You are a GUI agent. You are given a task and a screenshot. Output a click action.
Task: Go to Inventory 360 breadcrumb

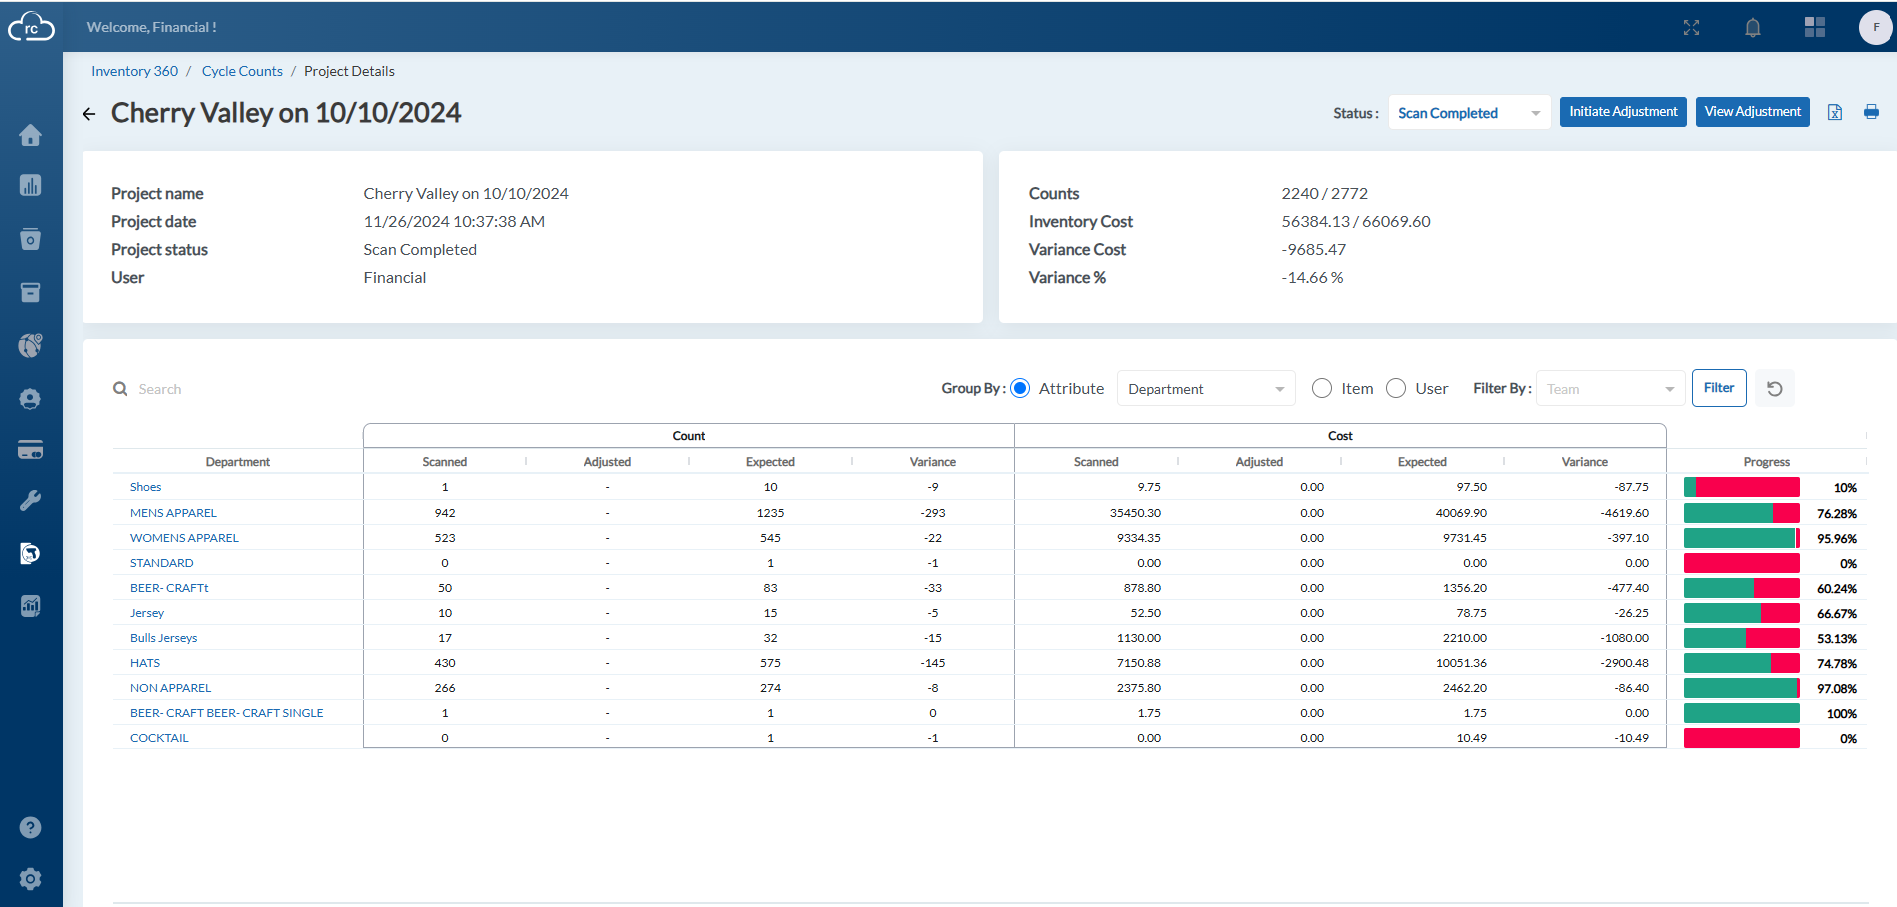[134, 71]
